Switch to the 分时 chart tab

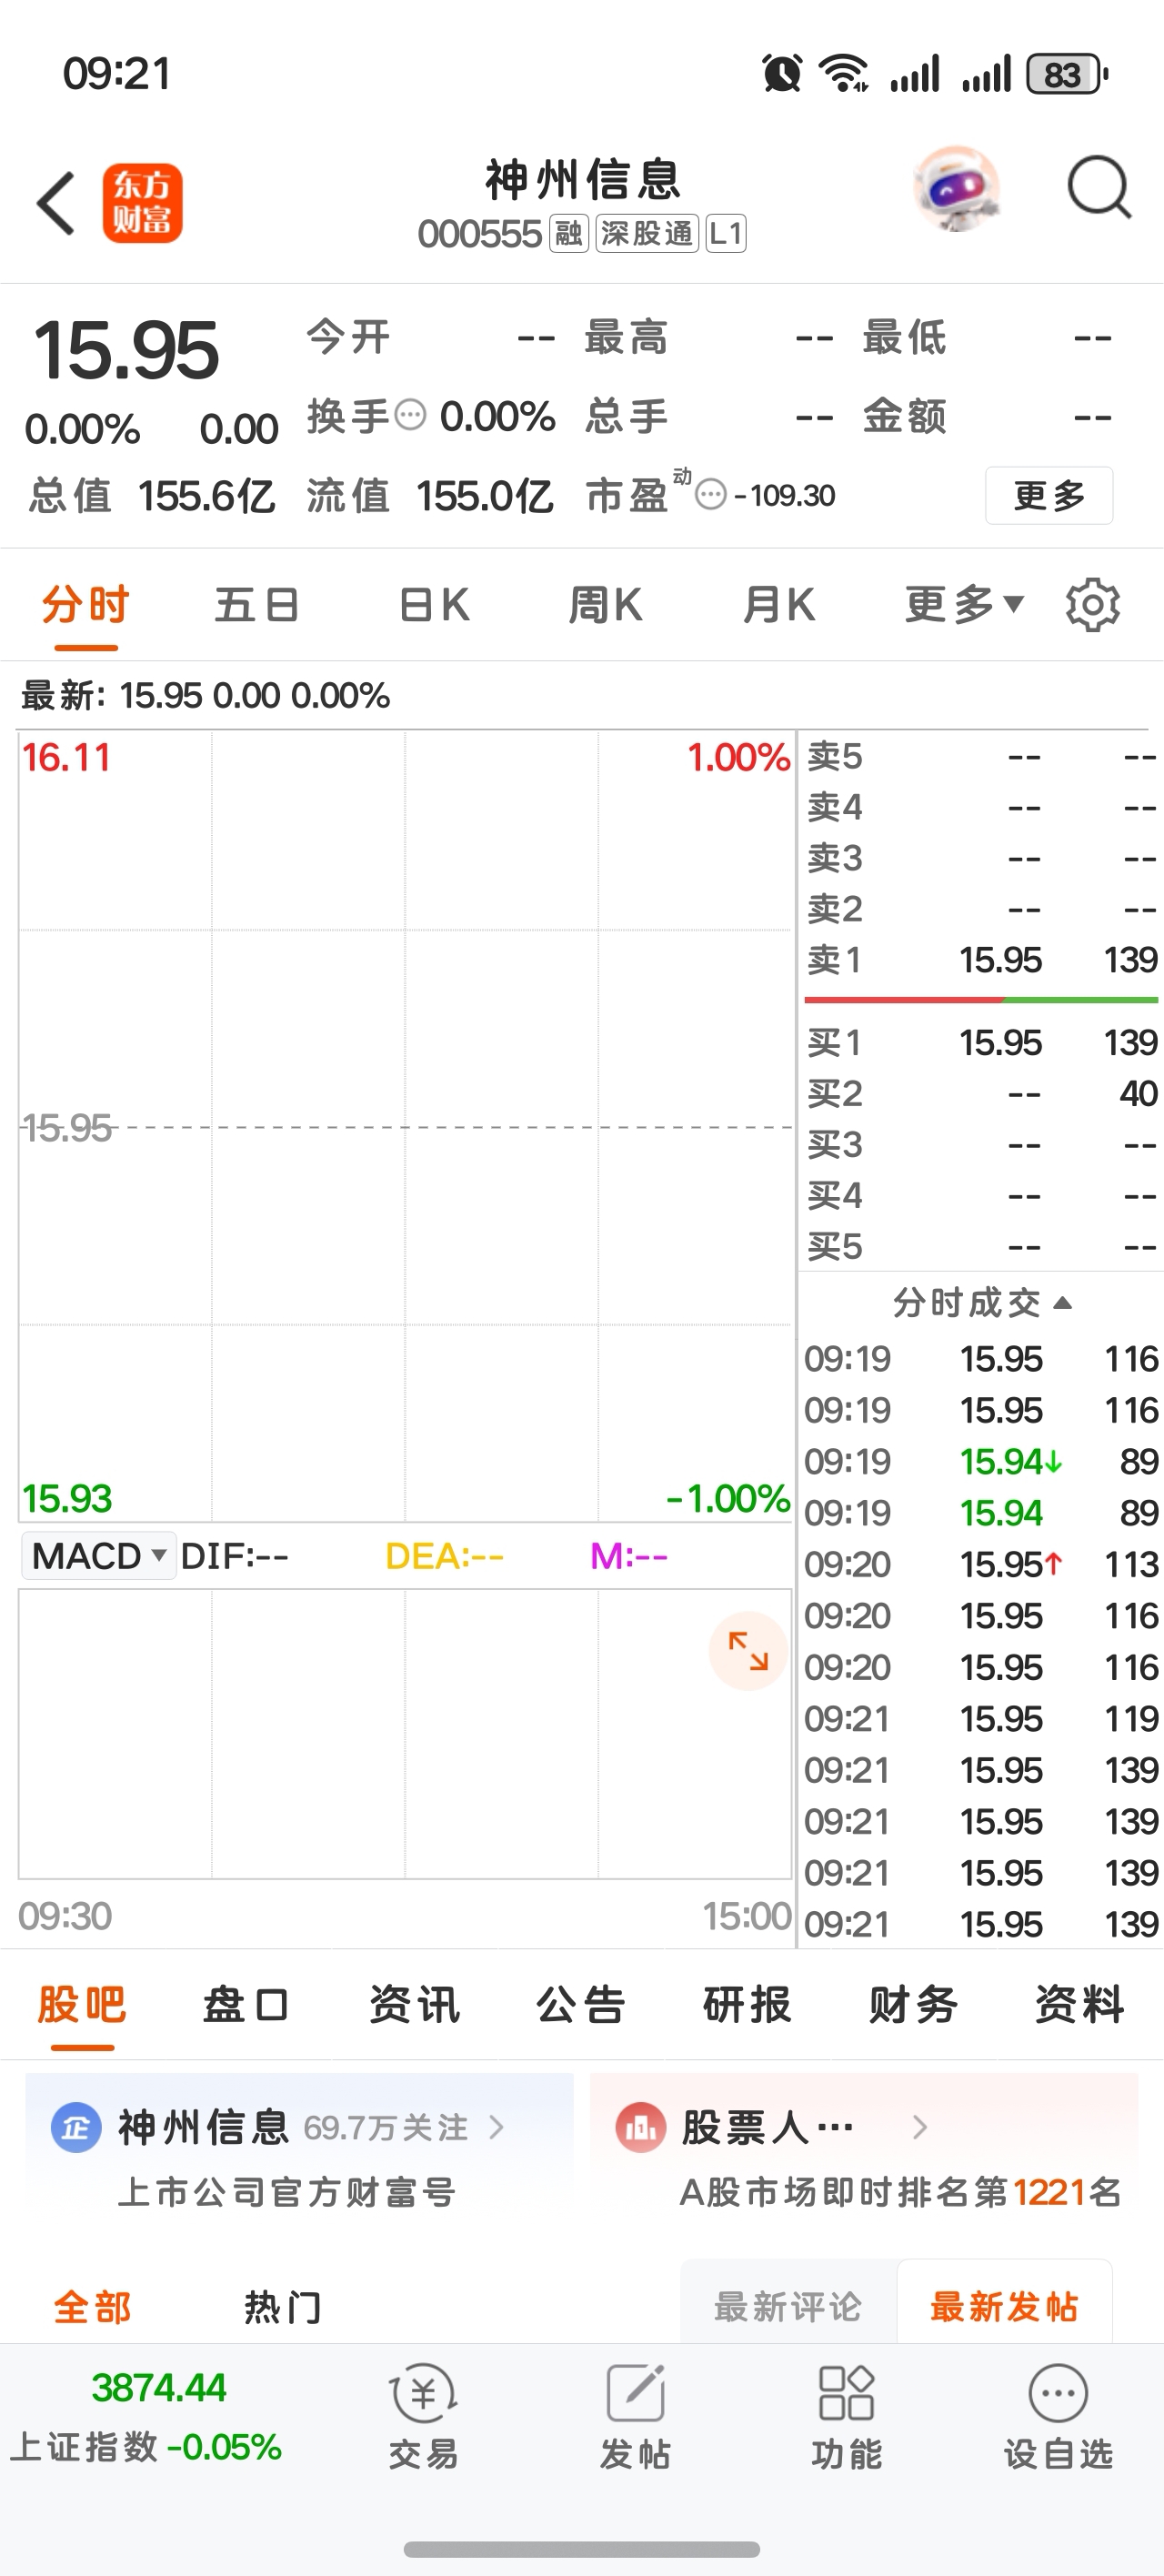86,605
